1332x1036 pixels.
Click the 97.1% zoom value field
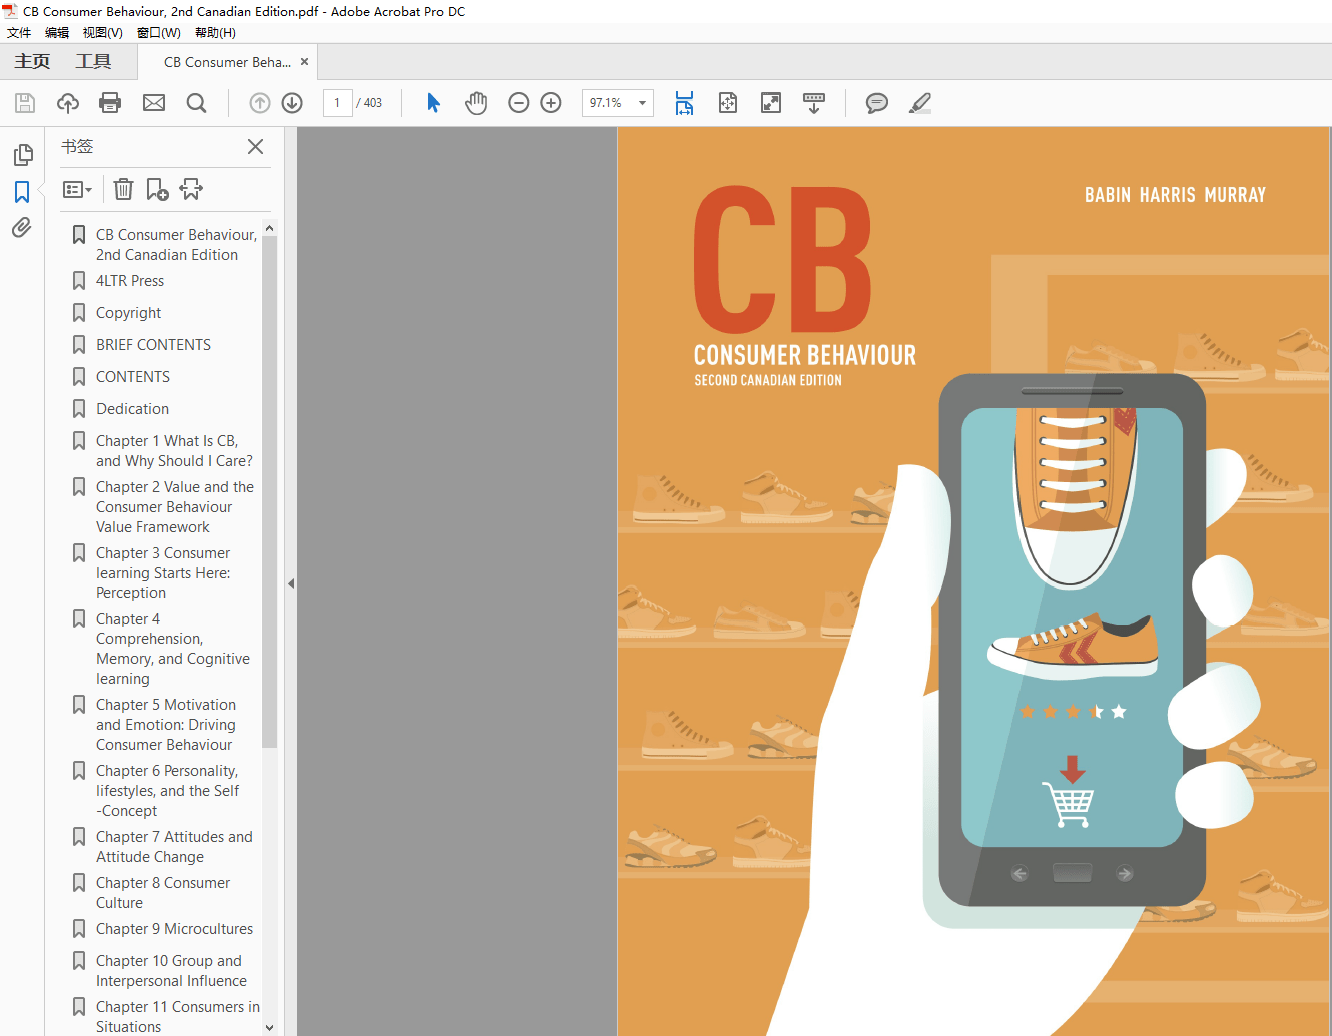(608, 103)
